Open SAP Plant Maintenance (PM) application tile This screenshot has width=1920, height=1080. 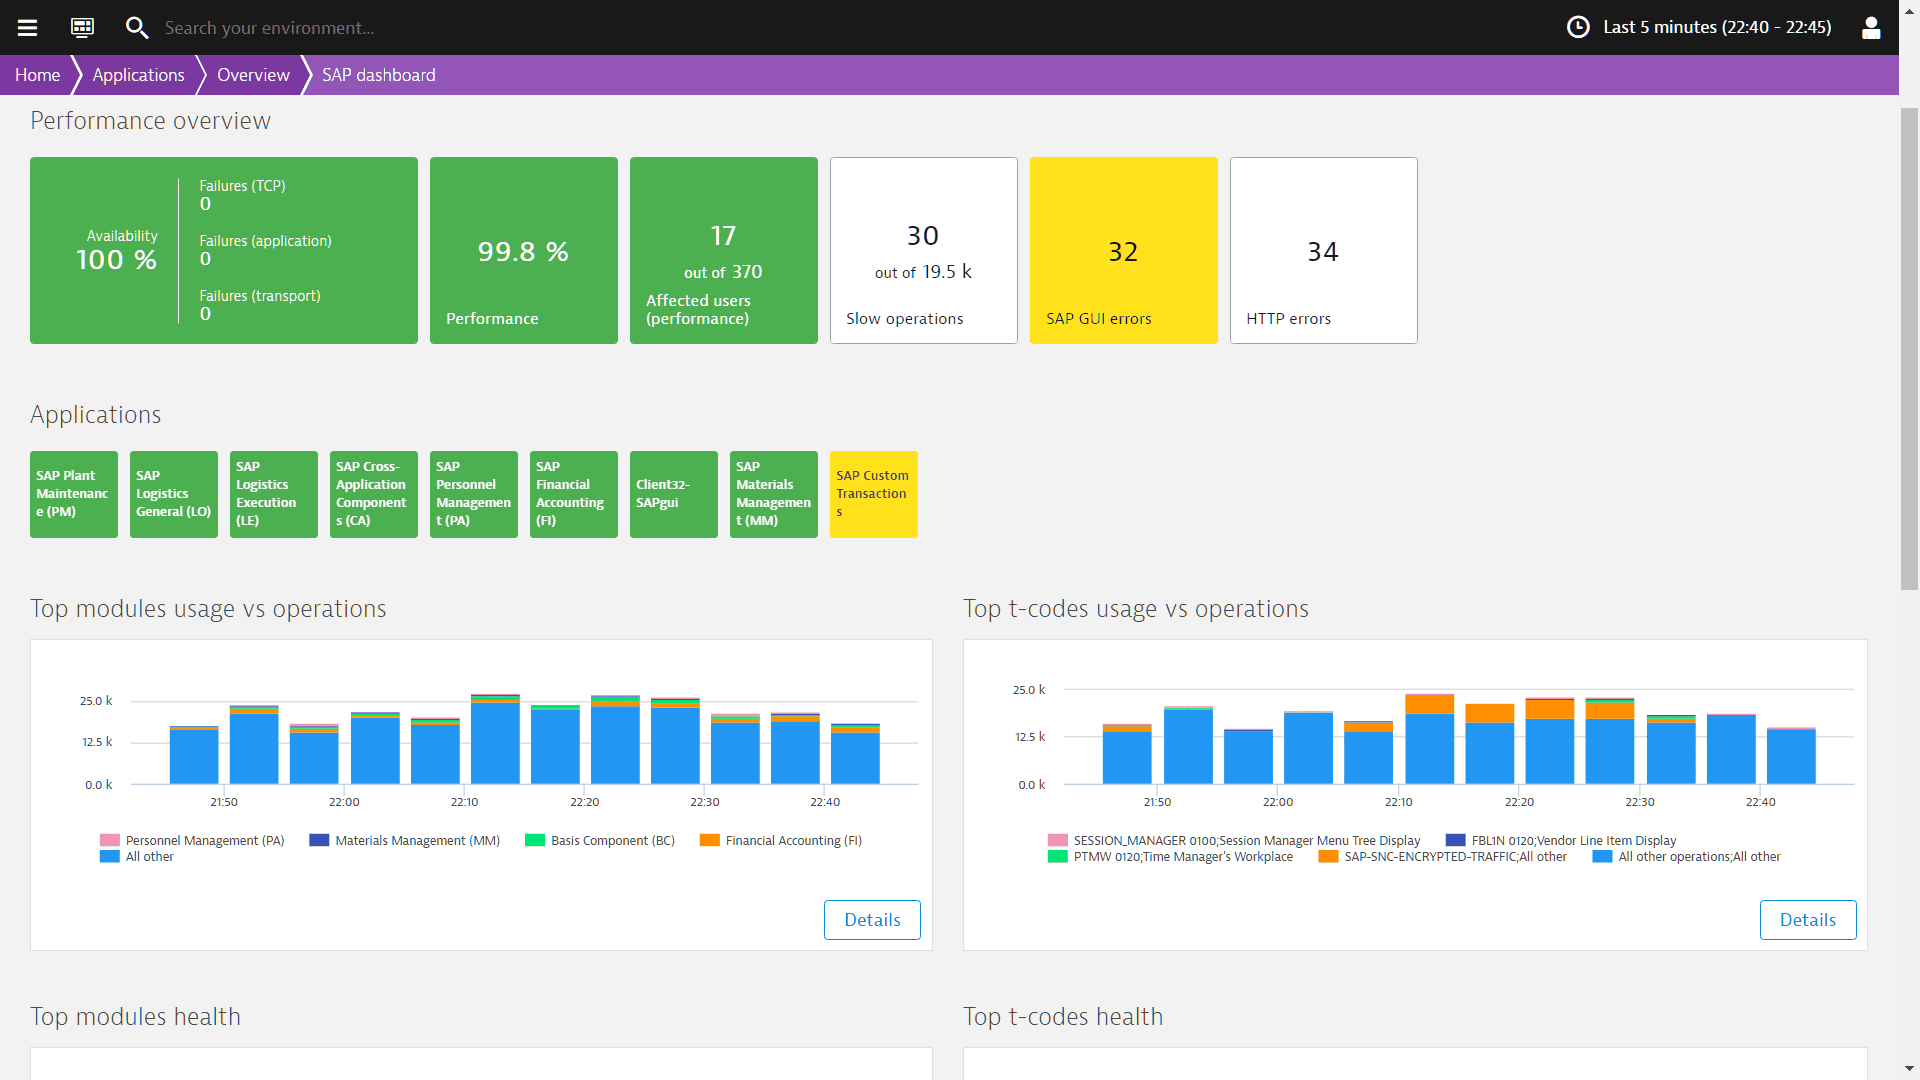tap(74, 494)
